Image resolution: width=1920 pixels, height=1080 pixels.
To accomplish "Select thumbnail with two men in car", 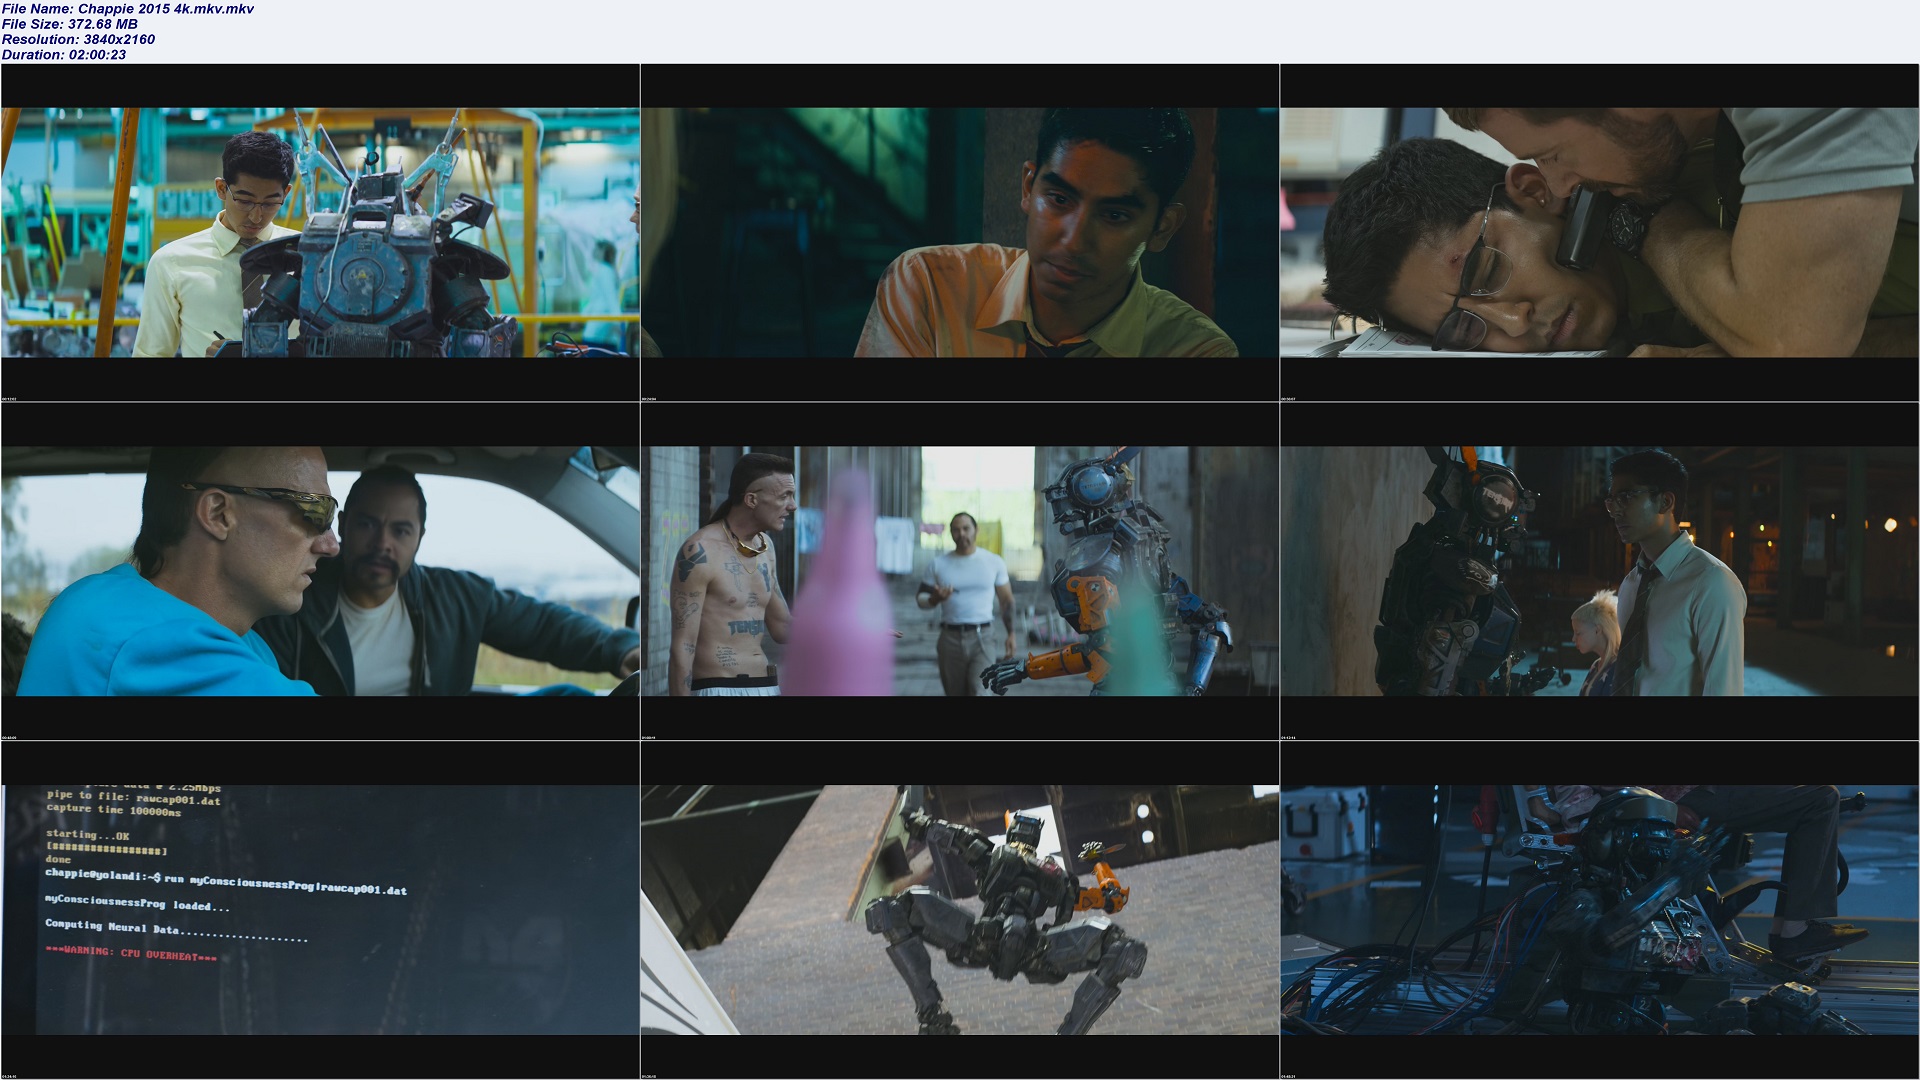I will click(320, 571).
